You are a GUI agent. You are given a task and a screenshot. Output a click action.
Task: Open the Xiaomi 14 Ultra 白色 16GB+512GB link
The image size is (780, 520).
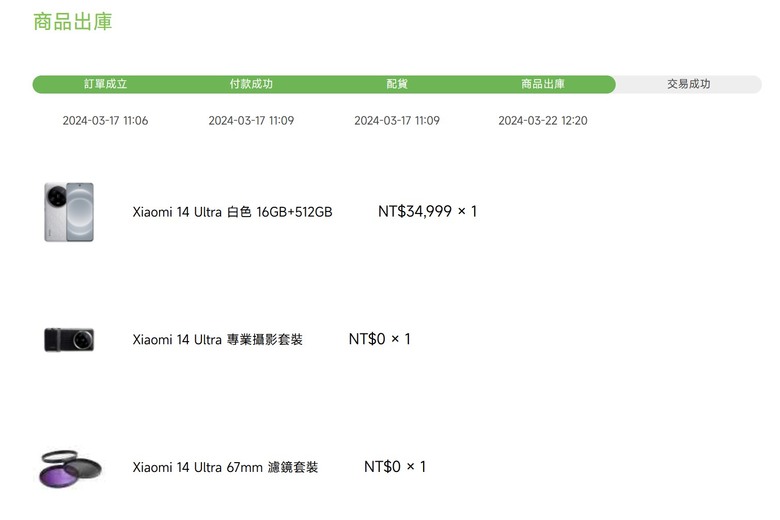[x=232, y=212]
